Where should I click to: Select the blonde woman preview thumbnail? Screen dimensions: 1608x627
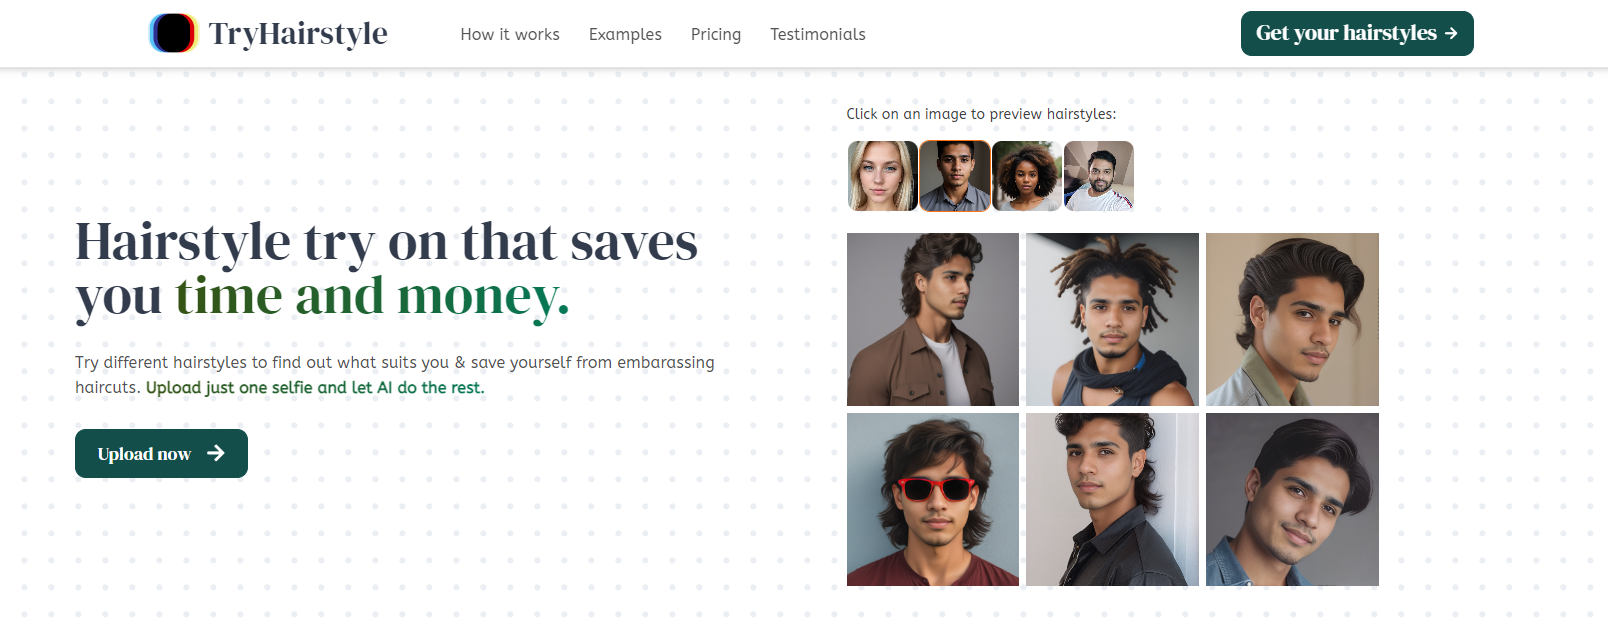coord(883,176)
